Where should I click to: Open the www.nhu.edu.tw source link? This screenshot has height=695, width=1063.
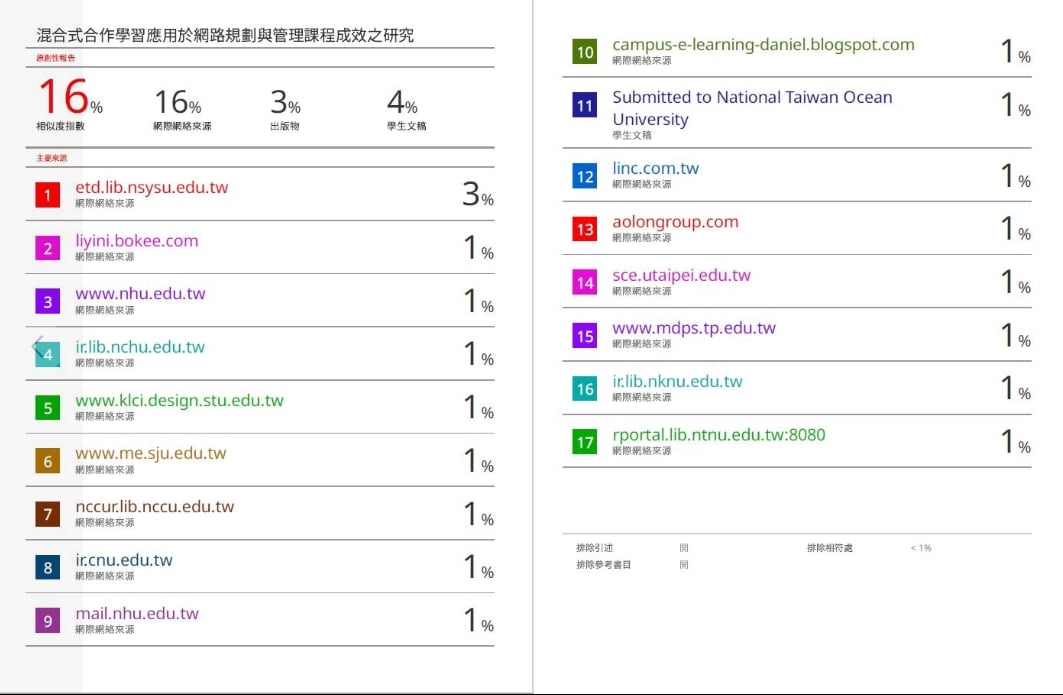[140, 294]
